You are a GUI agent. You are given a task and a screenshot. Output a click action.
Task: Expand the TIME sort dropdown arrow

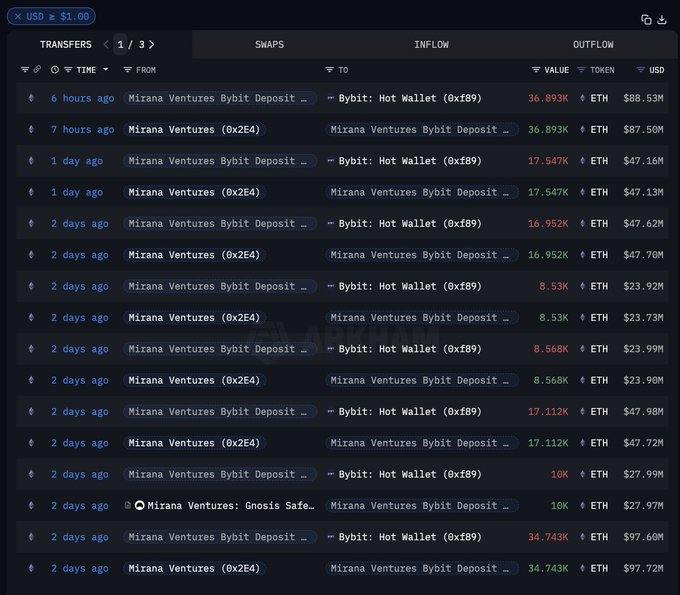[x=105, y=69]
